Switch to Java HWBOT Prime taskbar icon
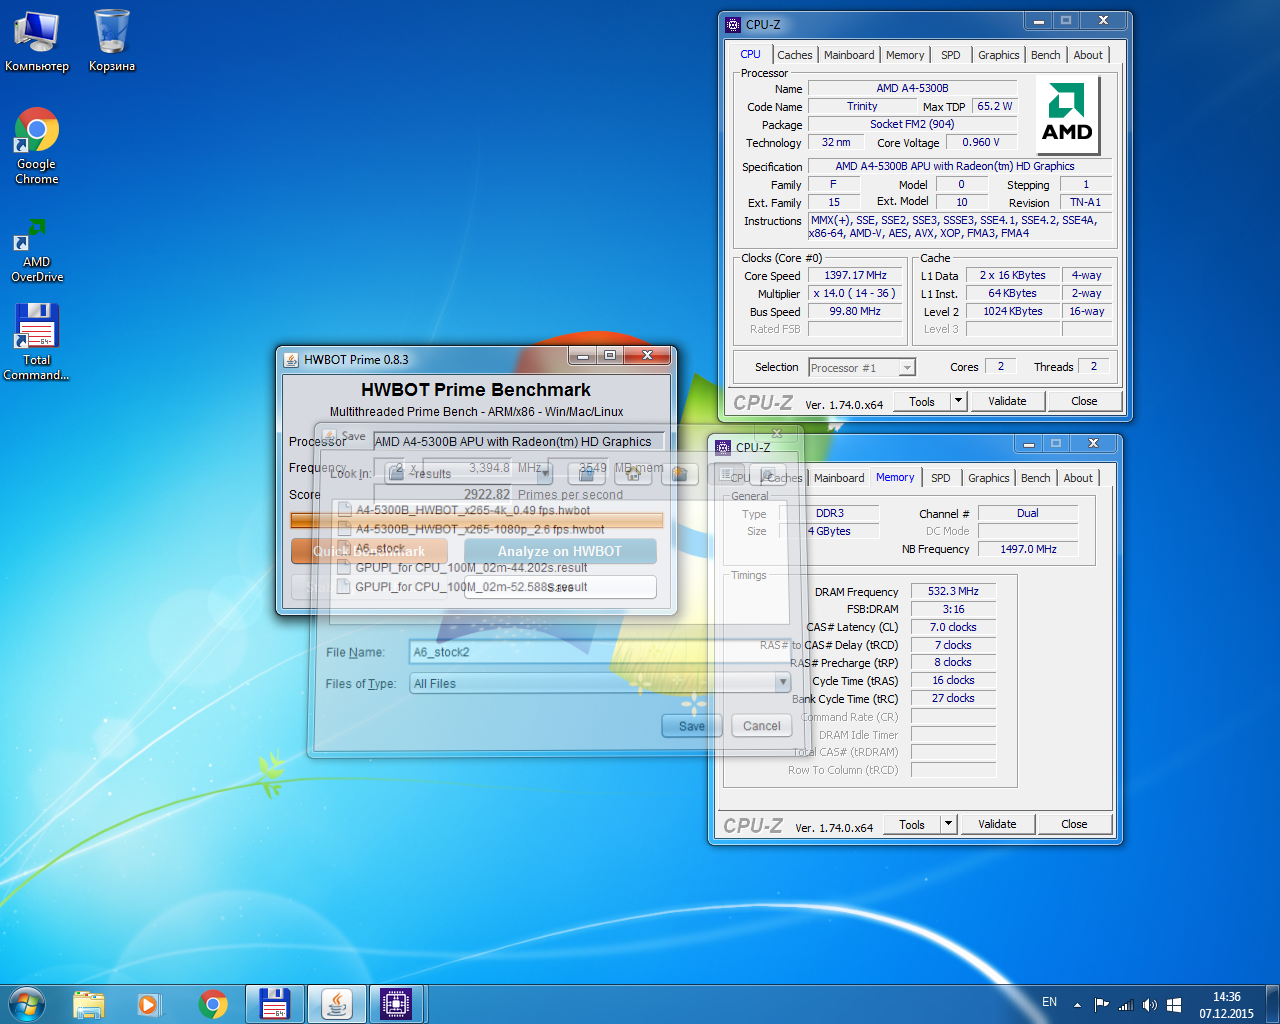Screen dimensions: 1280x1024 336,1004
